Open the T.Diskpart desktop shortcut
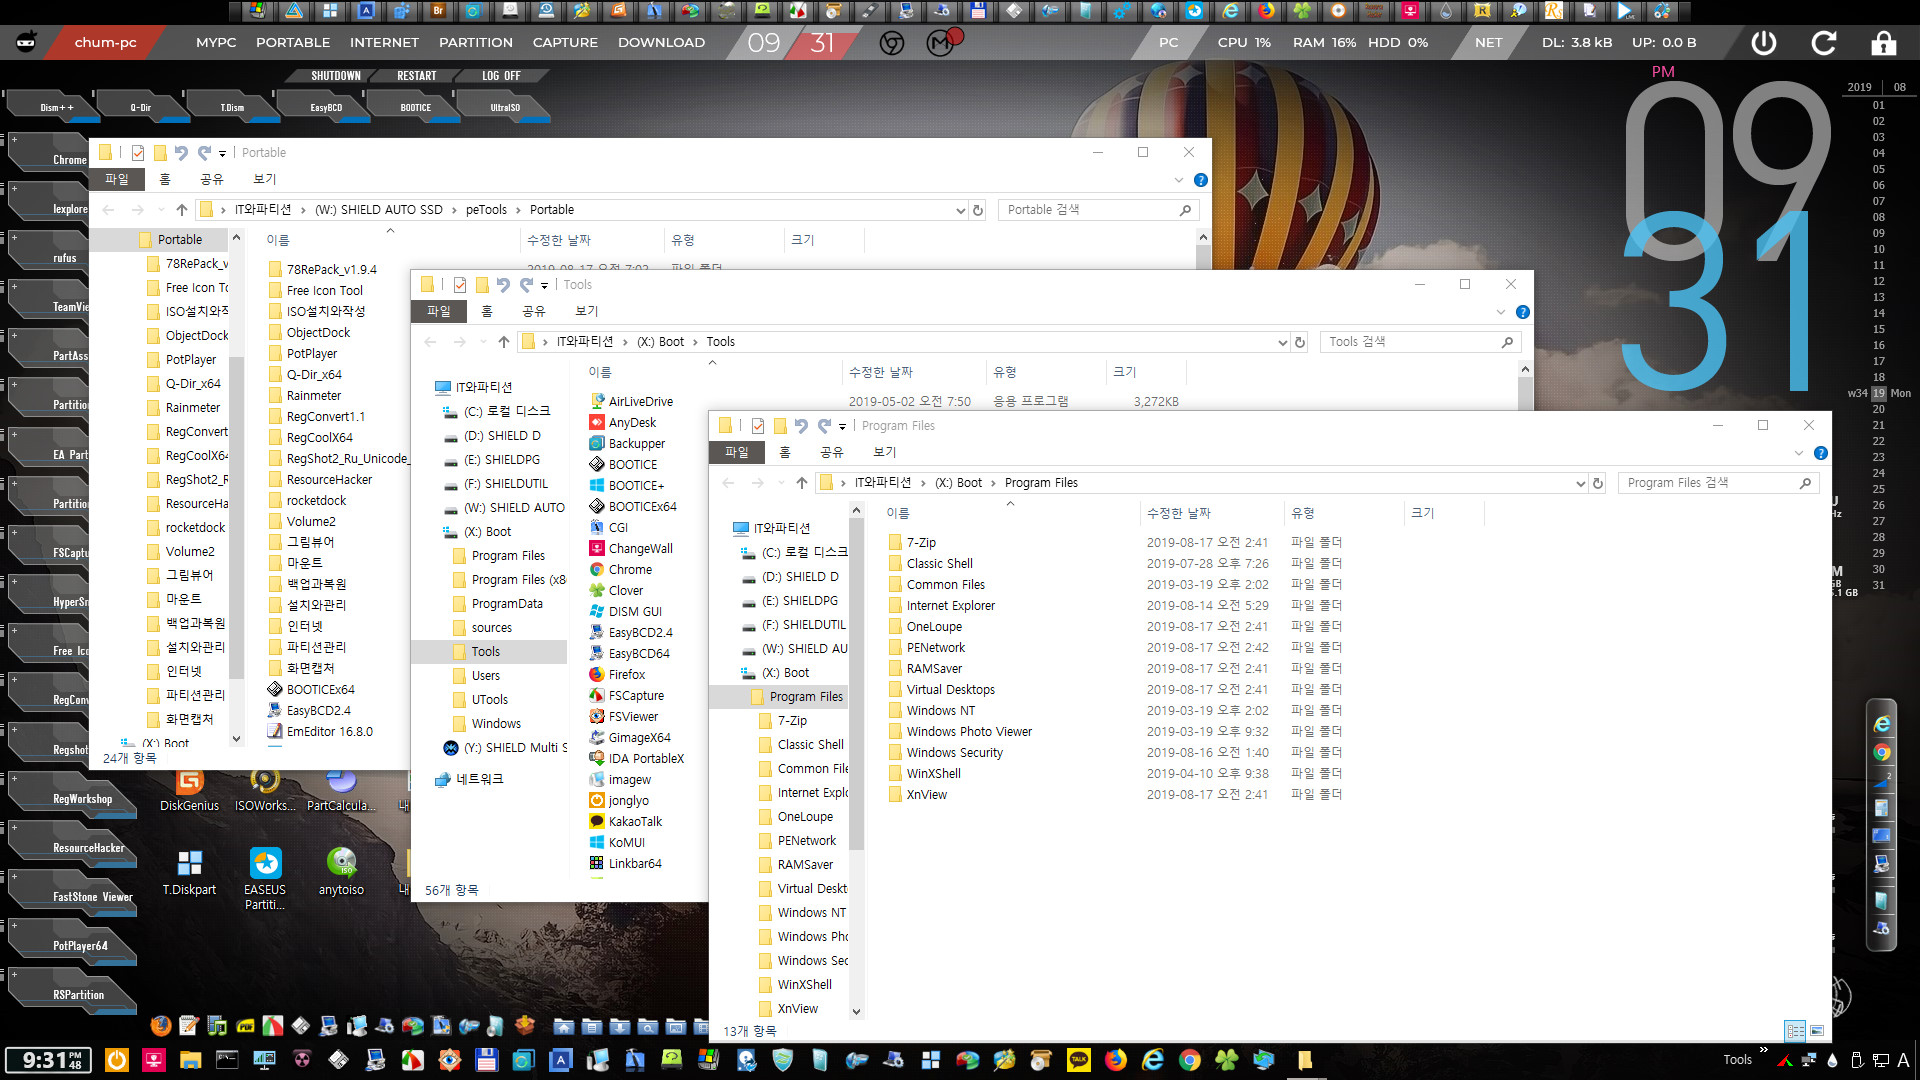This screenshot has height=1080, width=1920. 189,872
